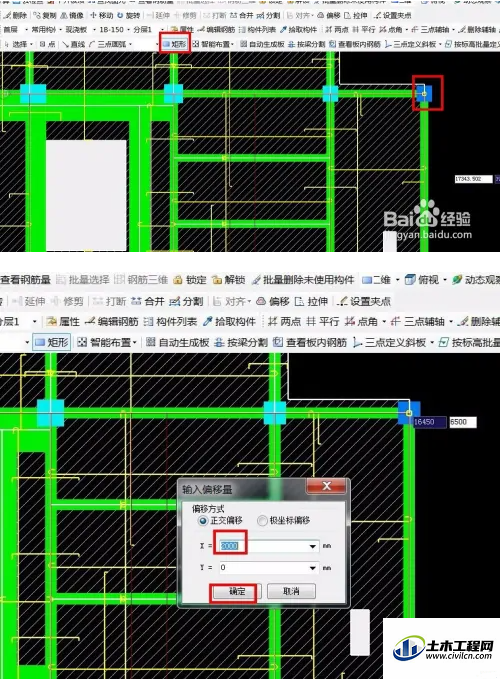Click 编辑钢筋 in lower screenshot
Viewport: 500px width, 679px height.
tap(112, 322)
